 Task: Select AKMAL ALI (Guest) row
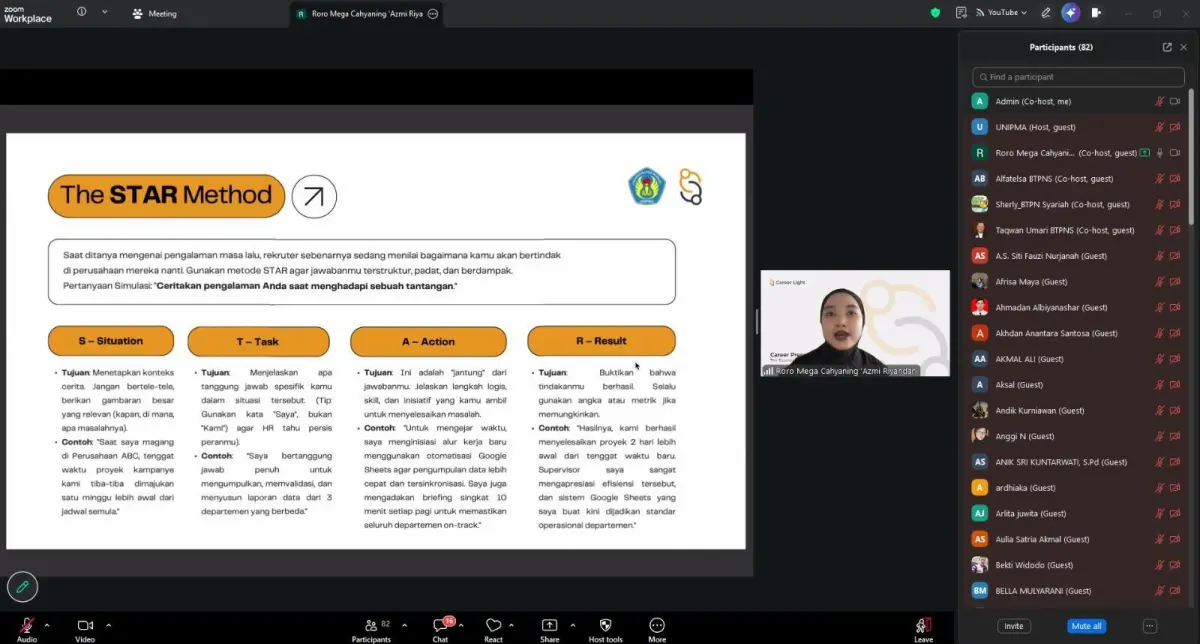(x=1077, y=359)
